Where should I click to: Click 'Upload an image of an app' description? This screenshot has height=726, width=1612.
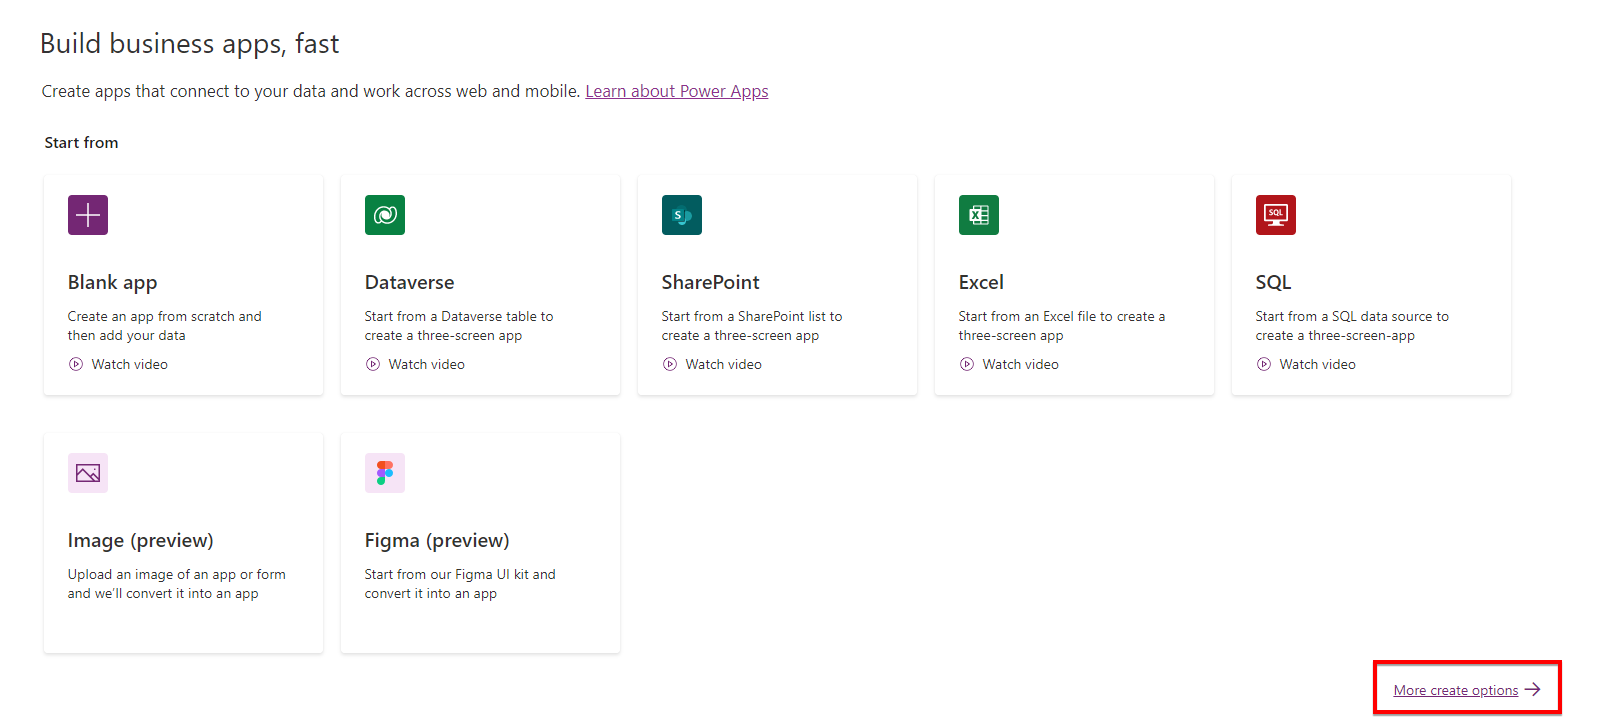coord(177,584)
